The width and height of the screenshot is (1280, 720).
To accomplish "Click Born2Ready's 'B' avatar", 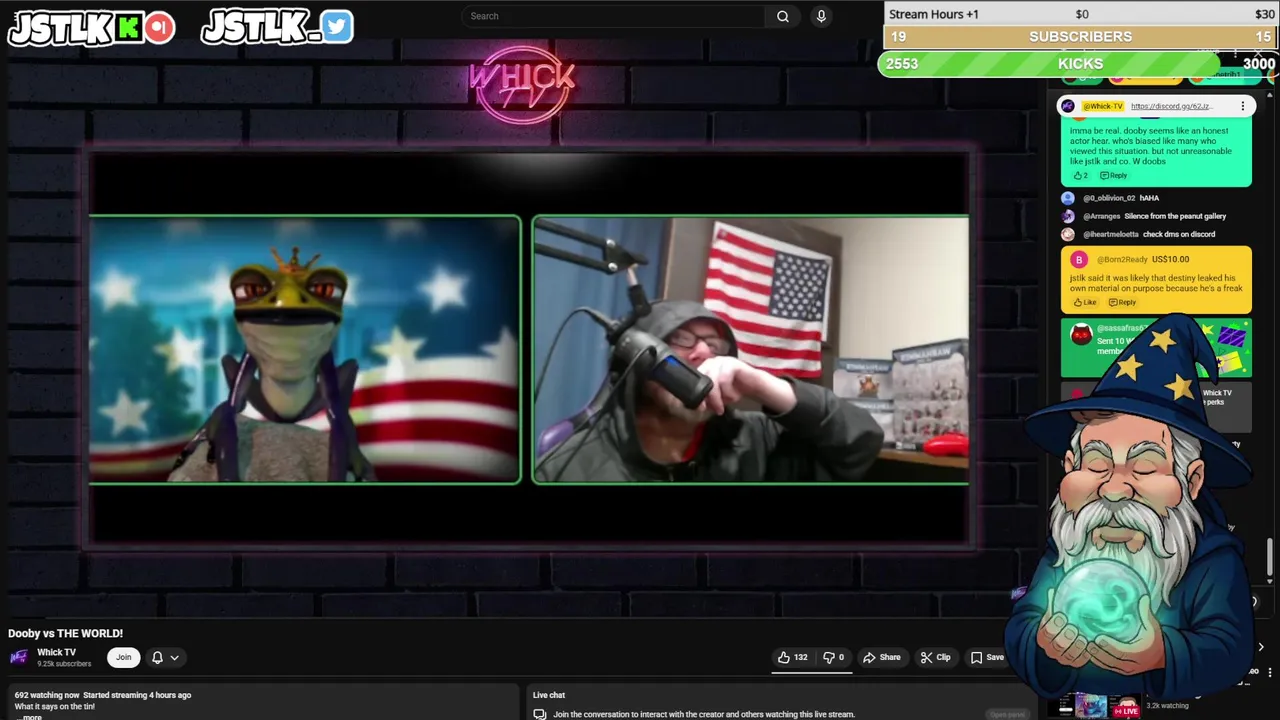I will 1079,260.
